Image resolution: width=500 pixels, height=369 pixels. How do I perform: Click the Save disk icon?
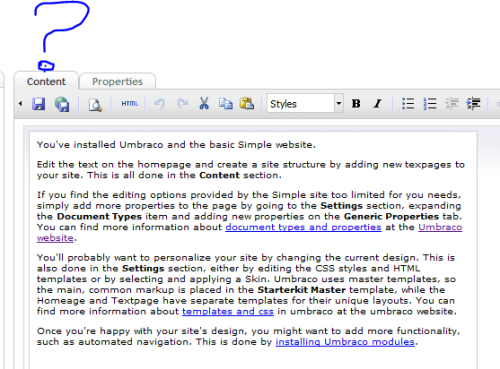[x=38, y=104]
